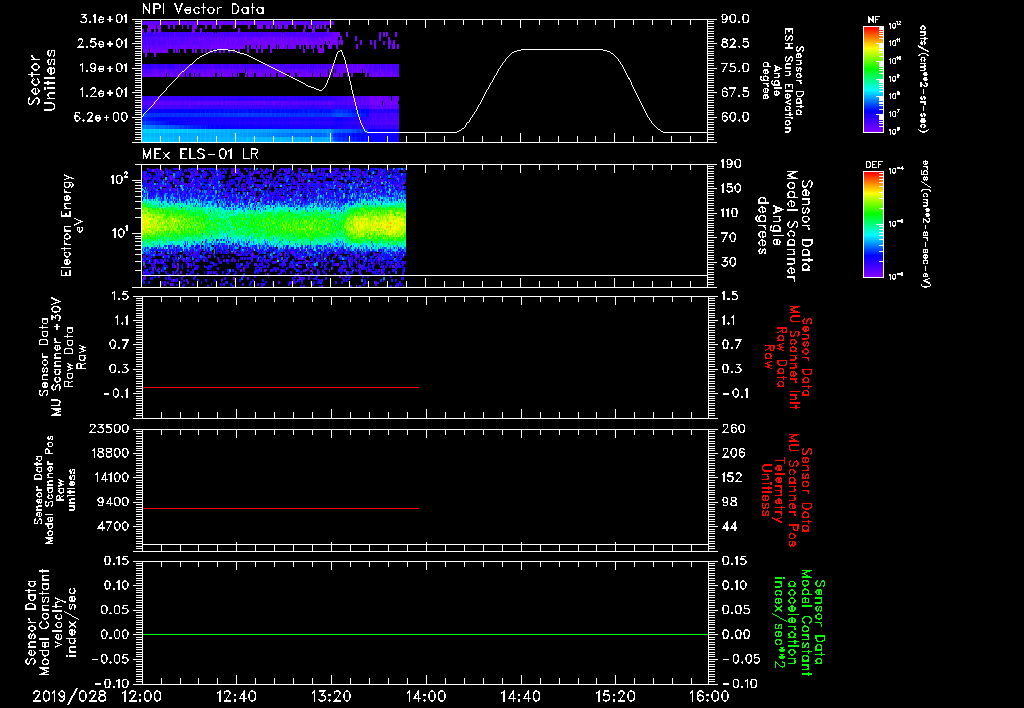Click the "14:40" time tick label
This screenshot has height=708, width=1024.
tap(520, 696)
